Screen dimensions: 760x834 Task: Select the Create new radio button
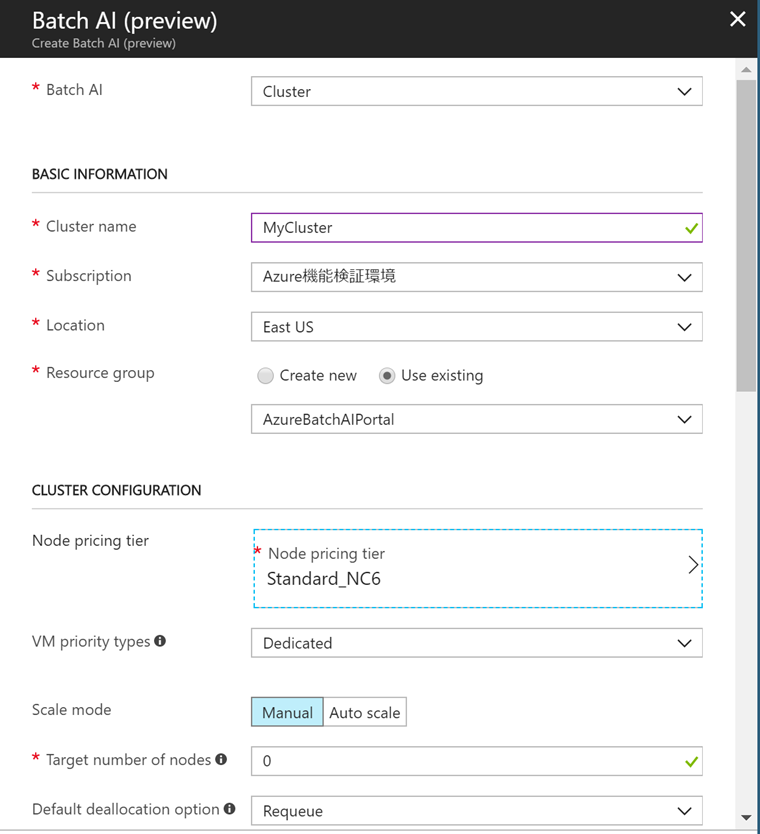(265, 376)
